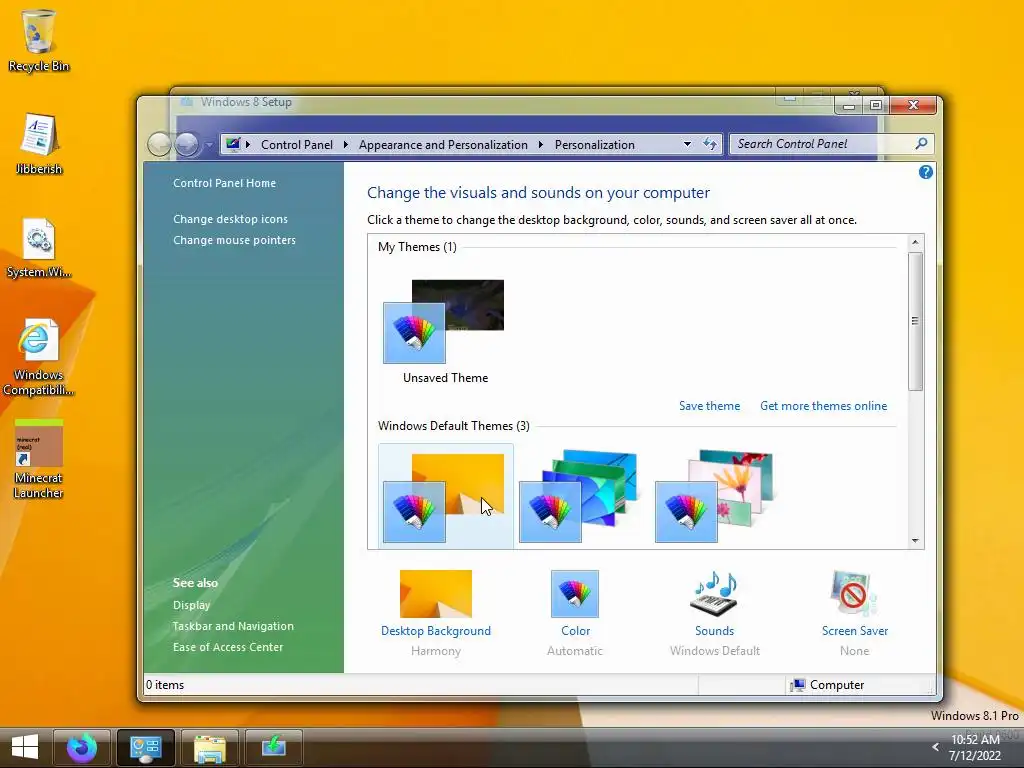Open the Recycle Bin desktop icon
This screenshot has height=768, width=1024.
[x=39, y=40]
